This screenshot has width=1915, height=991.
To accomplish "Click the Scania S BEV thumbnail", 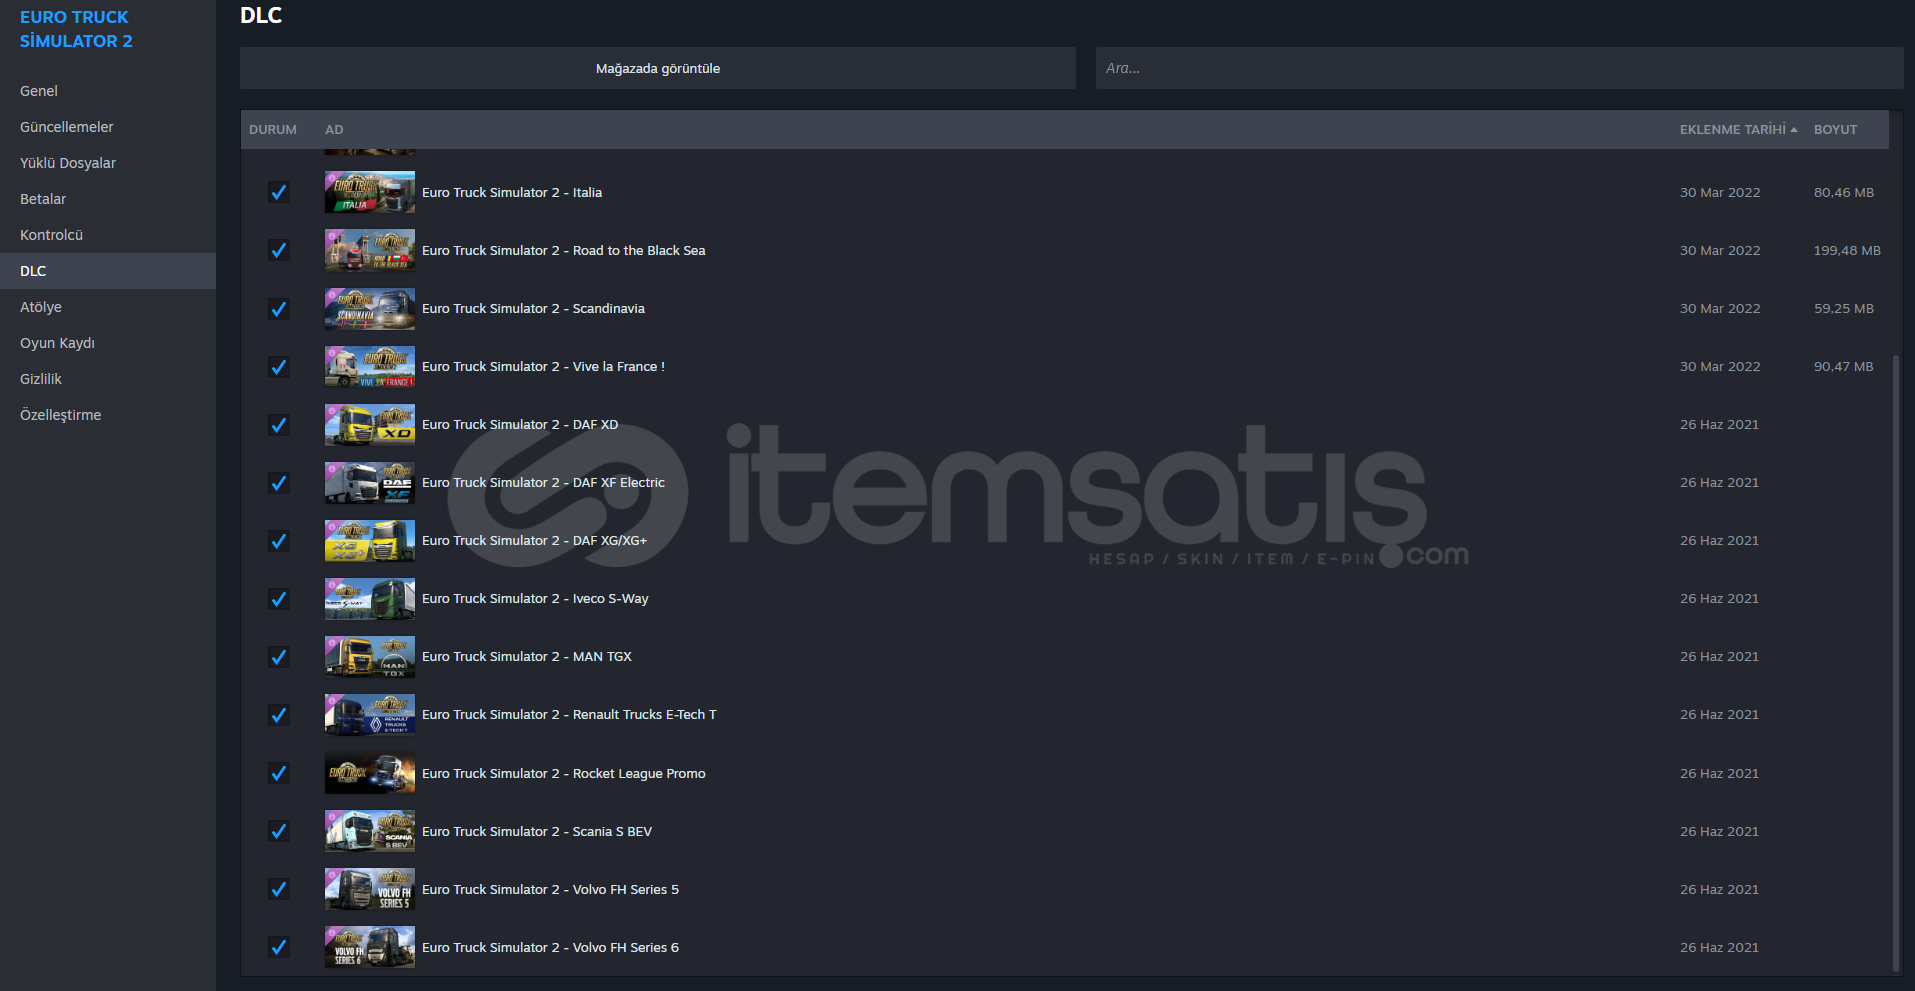I will tap(369, 831).
